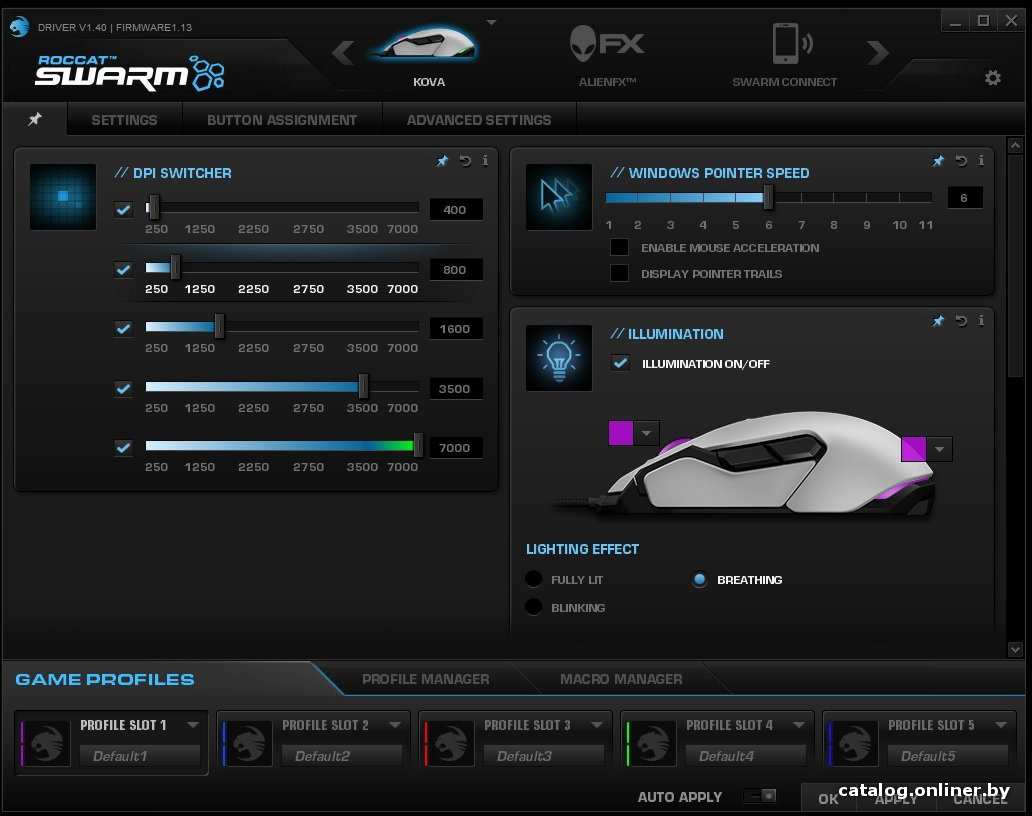Open rear light color dropdown
Viewport: 1032px width, 816px height.
pos(939,449)
